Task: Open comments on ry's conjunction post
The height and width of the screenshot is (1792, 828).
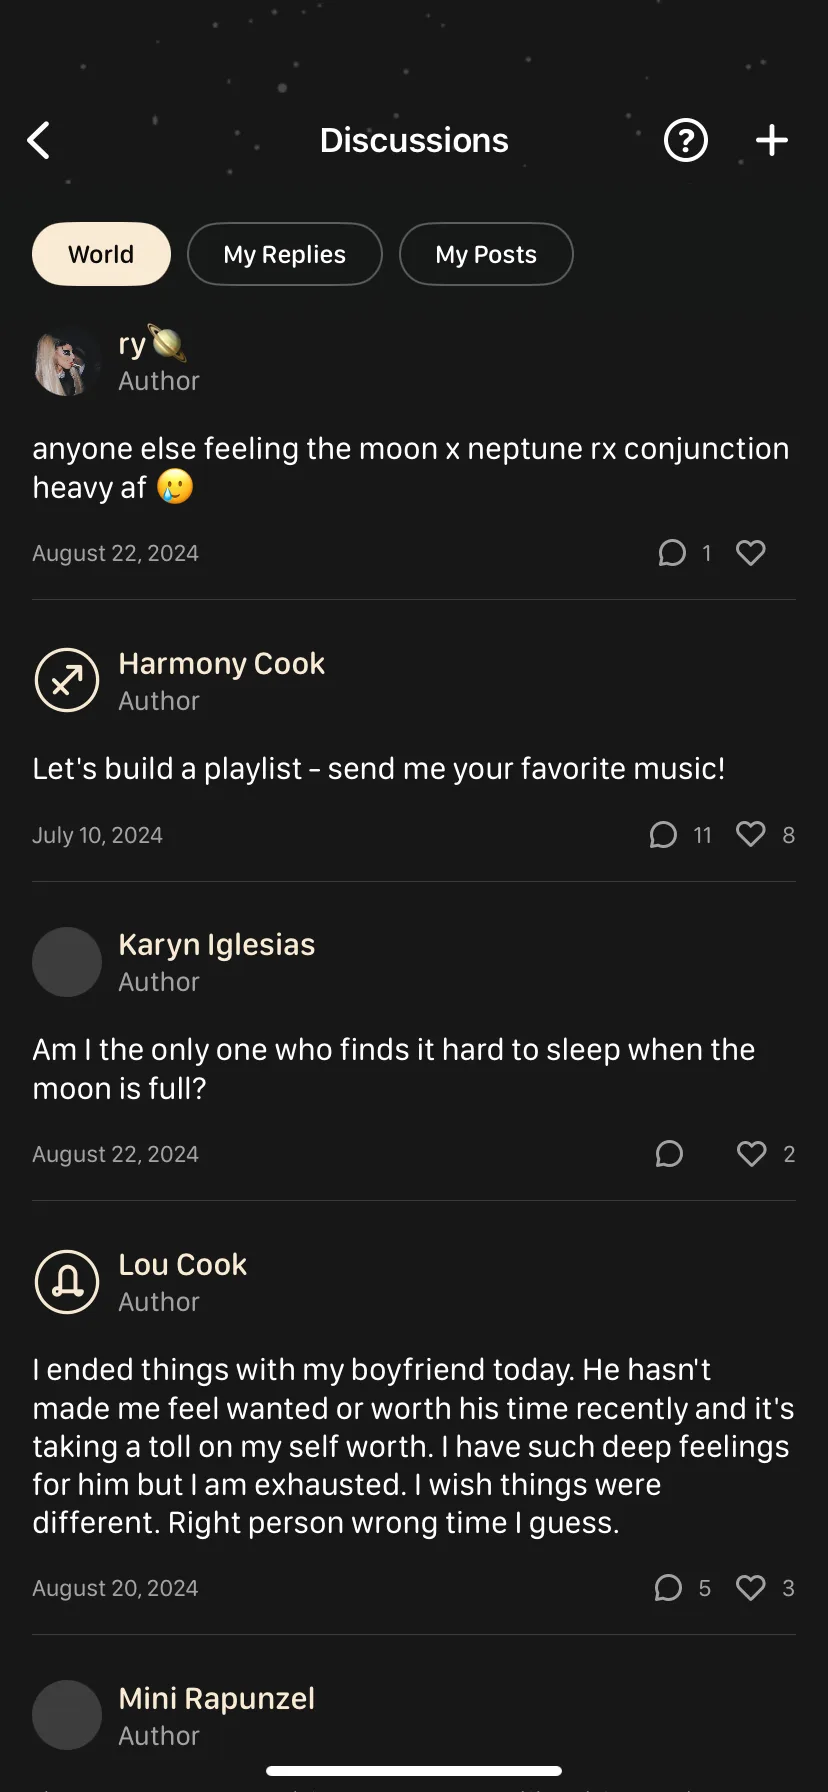Action: point(672,553)
